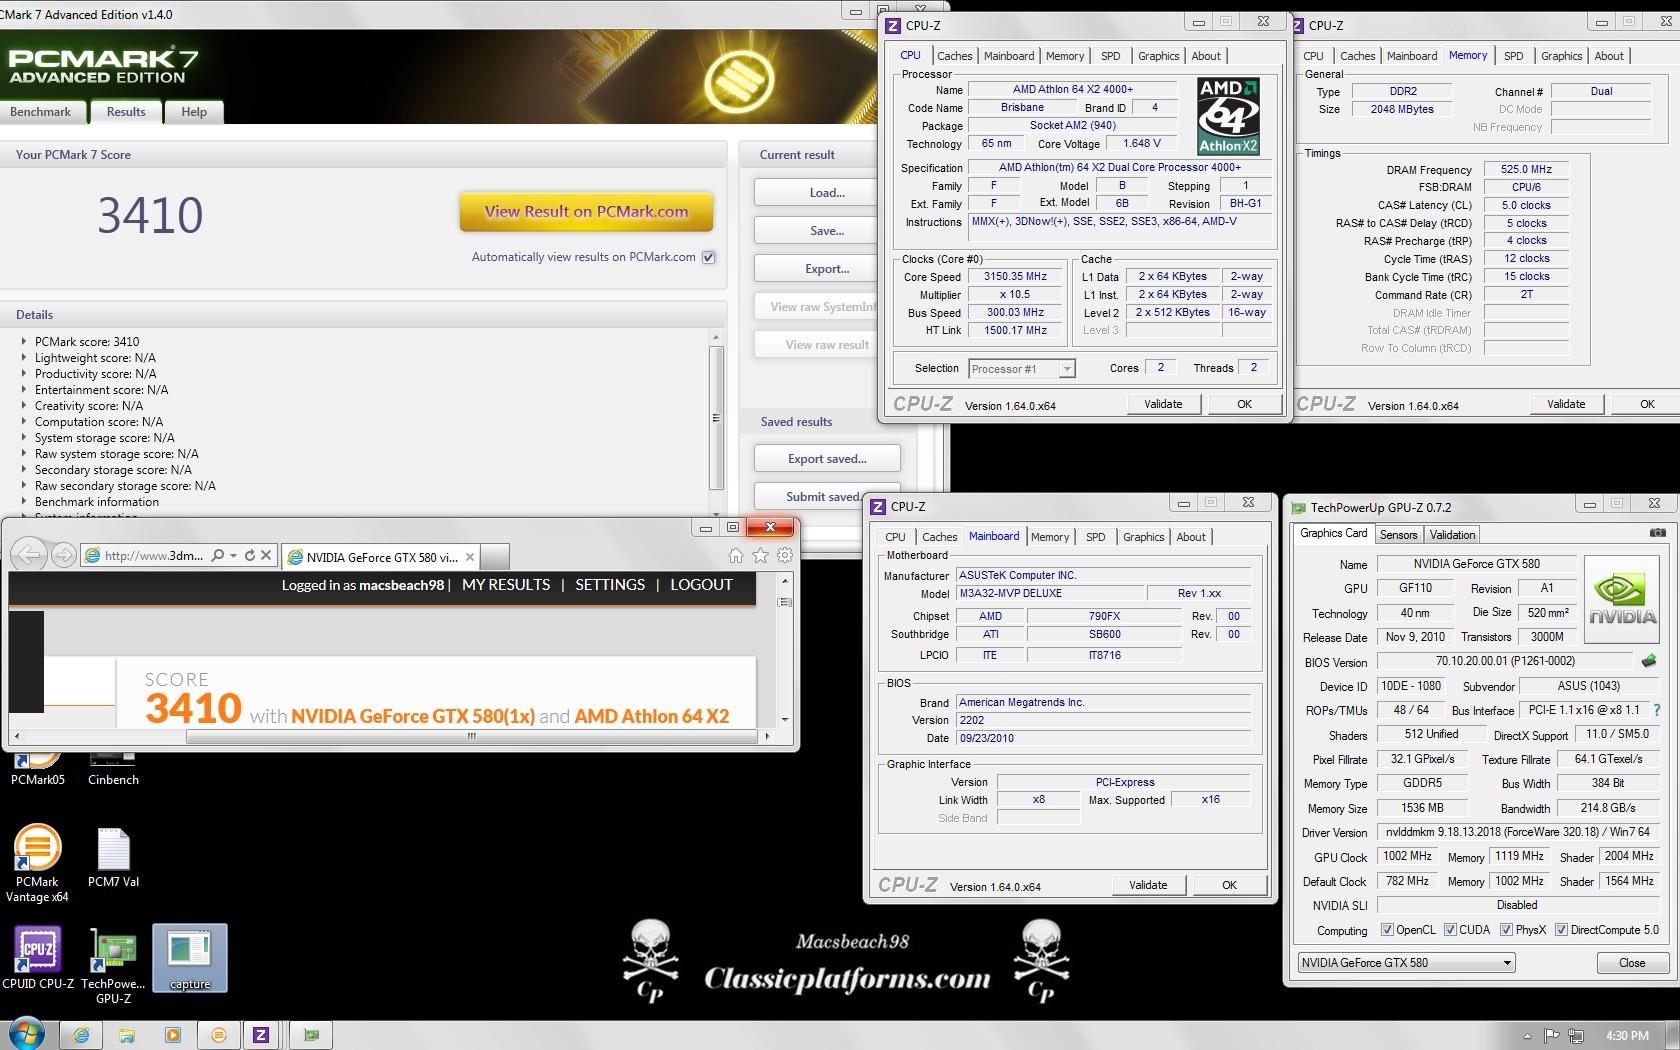Click the browser Forward arrow

pos(63,555)
